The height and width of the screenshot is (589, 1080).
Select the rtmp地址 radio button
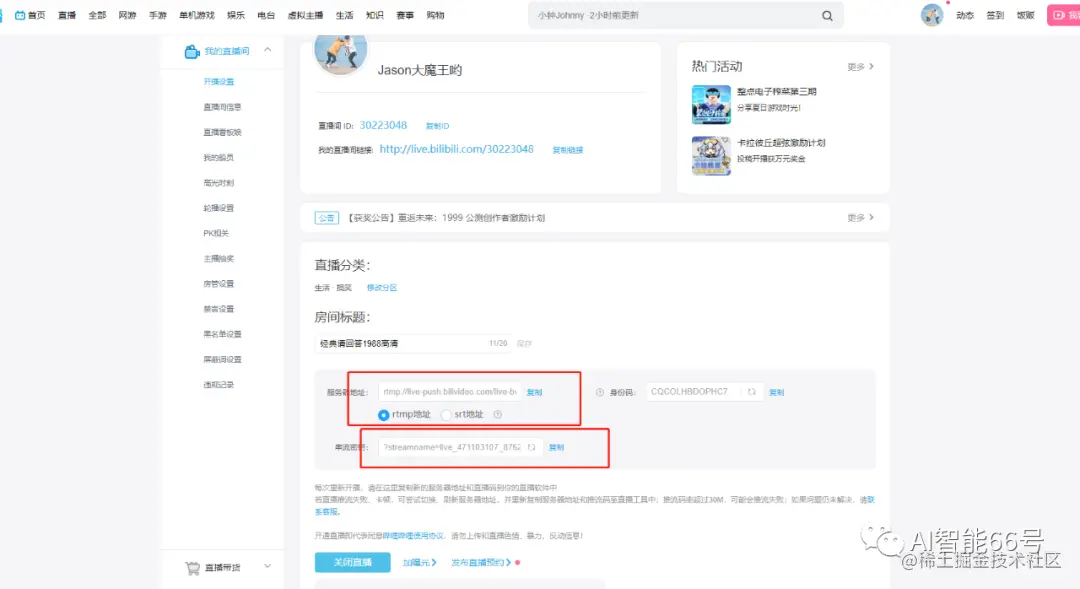coord(384,415)
